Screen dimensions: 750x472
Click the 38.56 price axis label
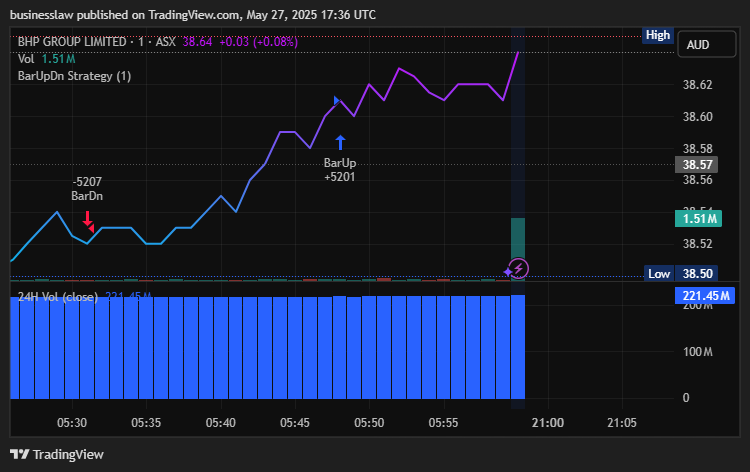tap(697, 180)
